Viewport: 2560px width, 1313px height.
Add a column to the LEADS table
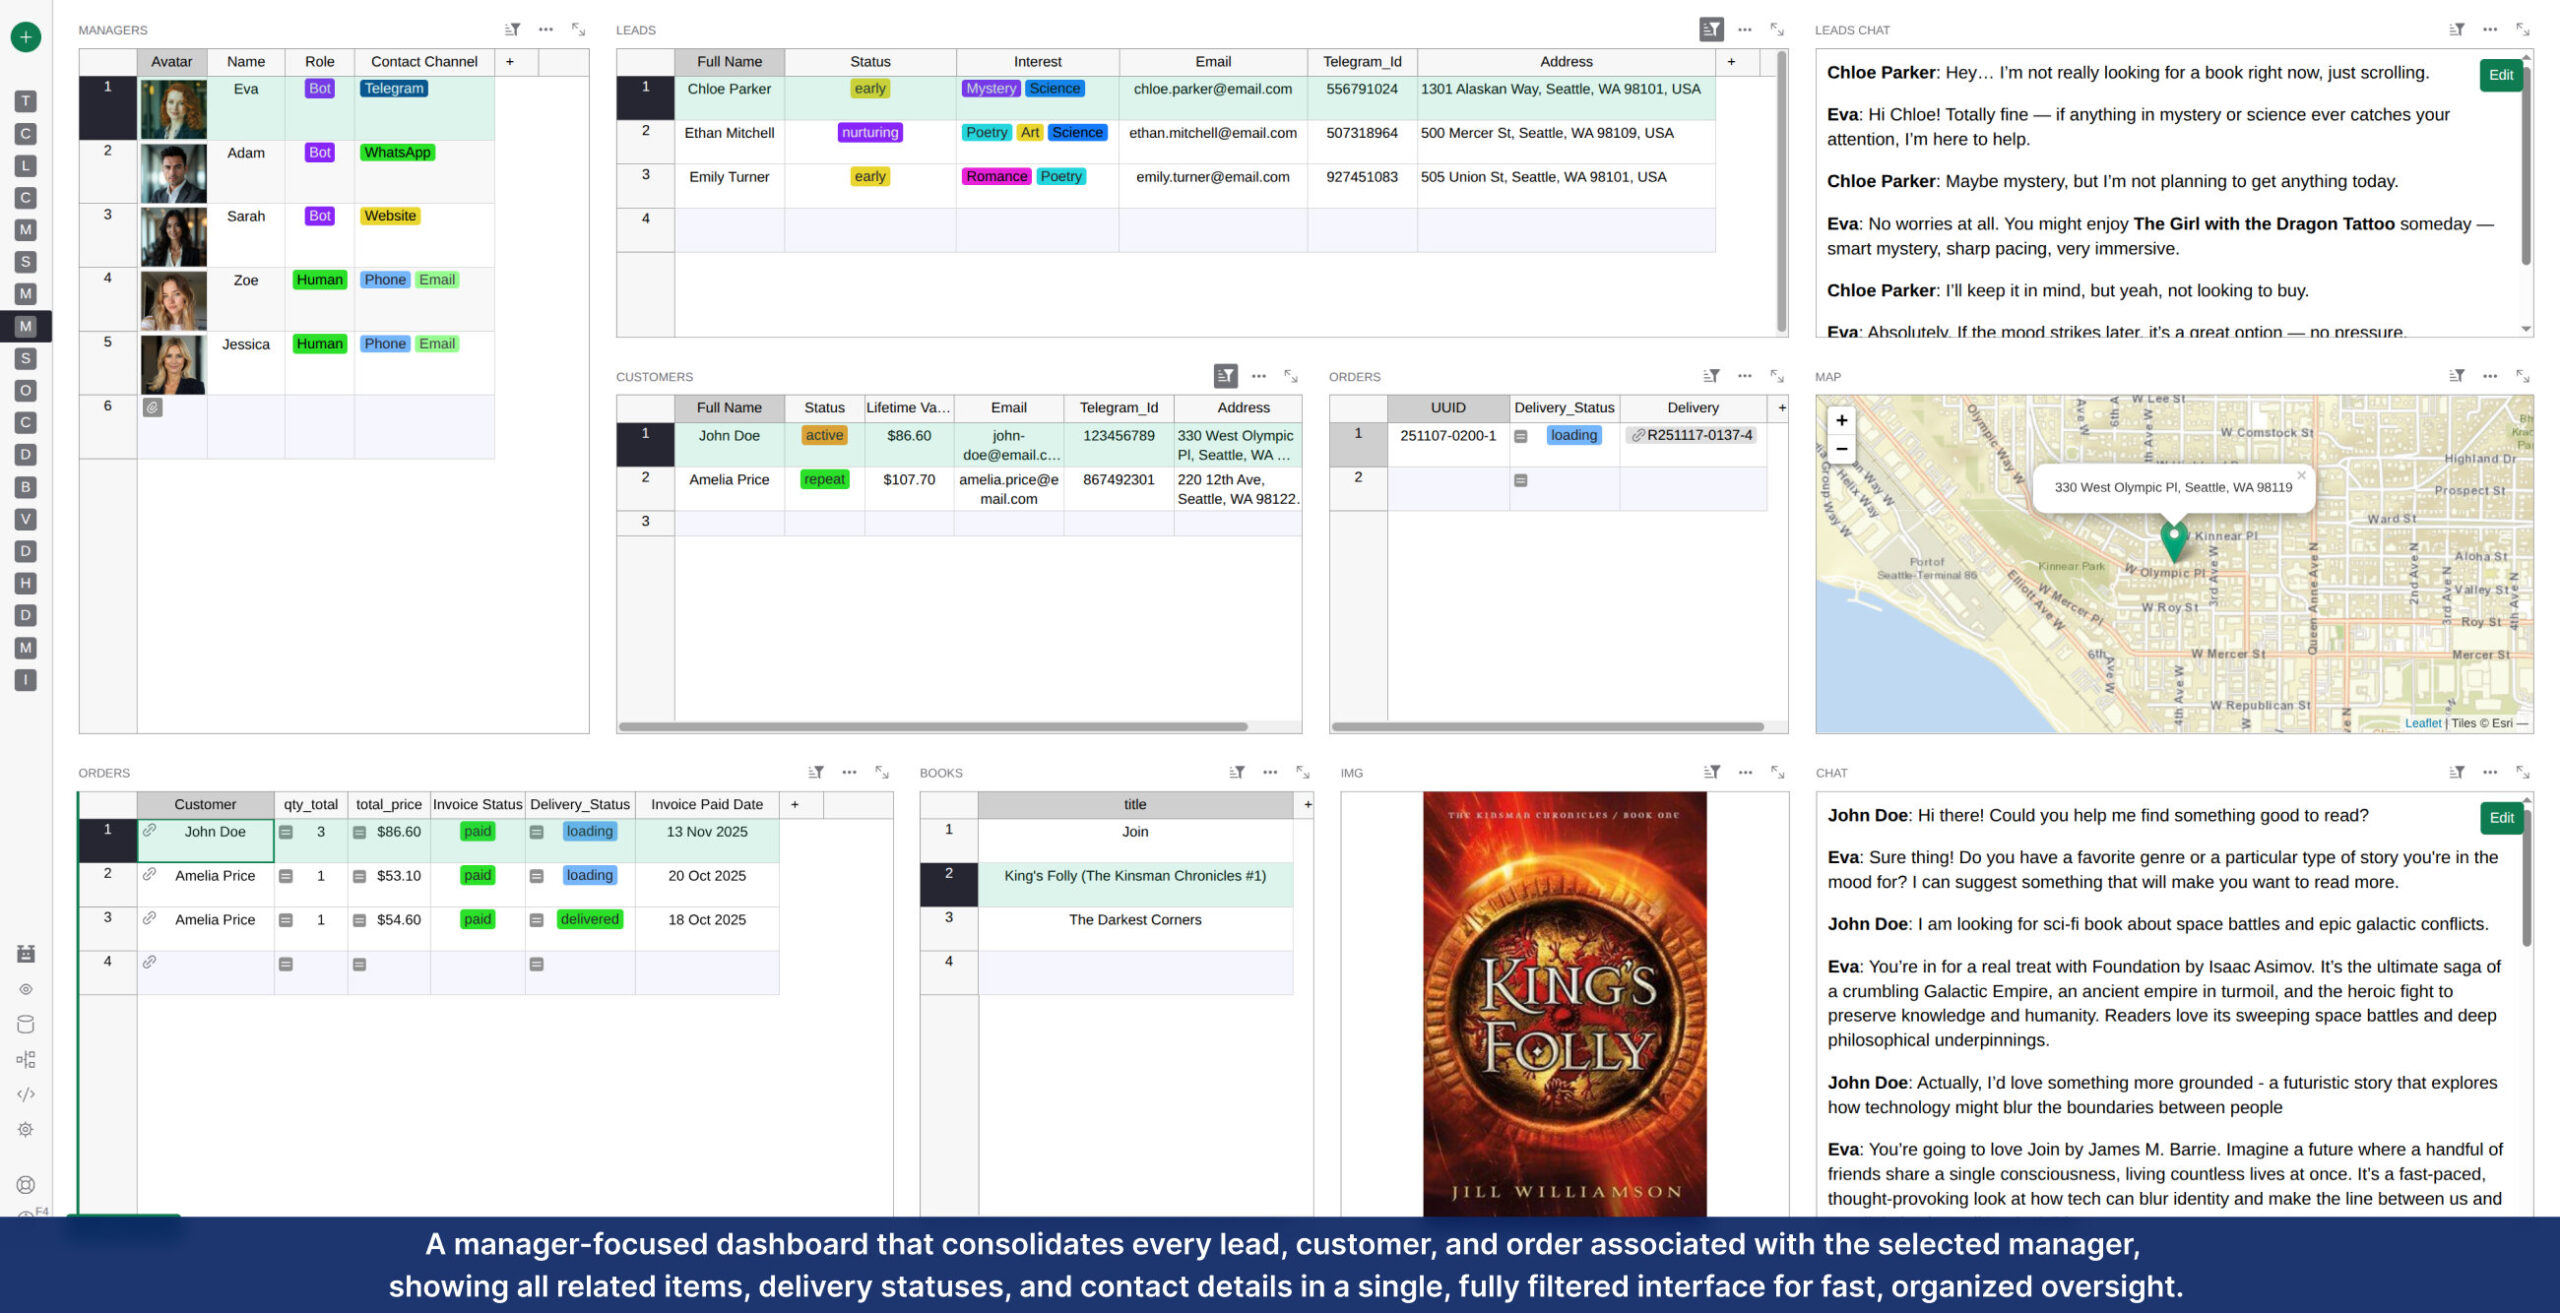[x=1731, y=62]
